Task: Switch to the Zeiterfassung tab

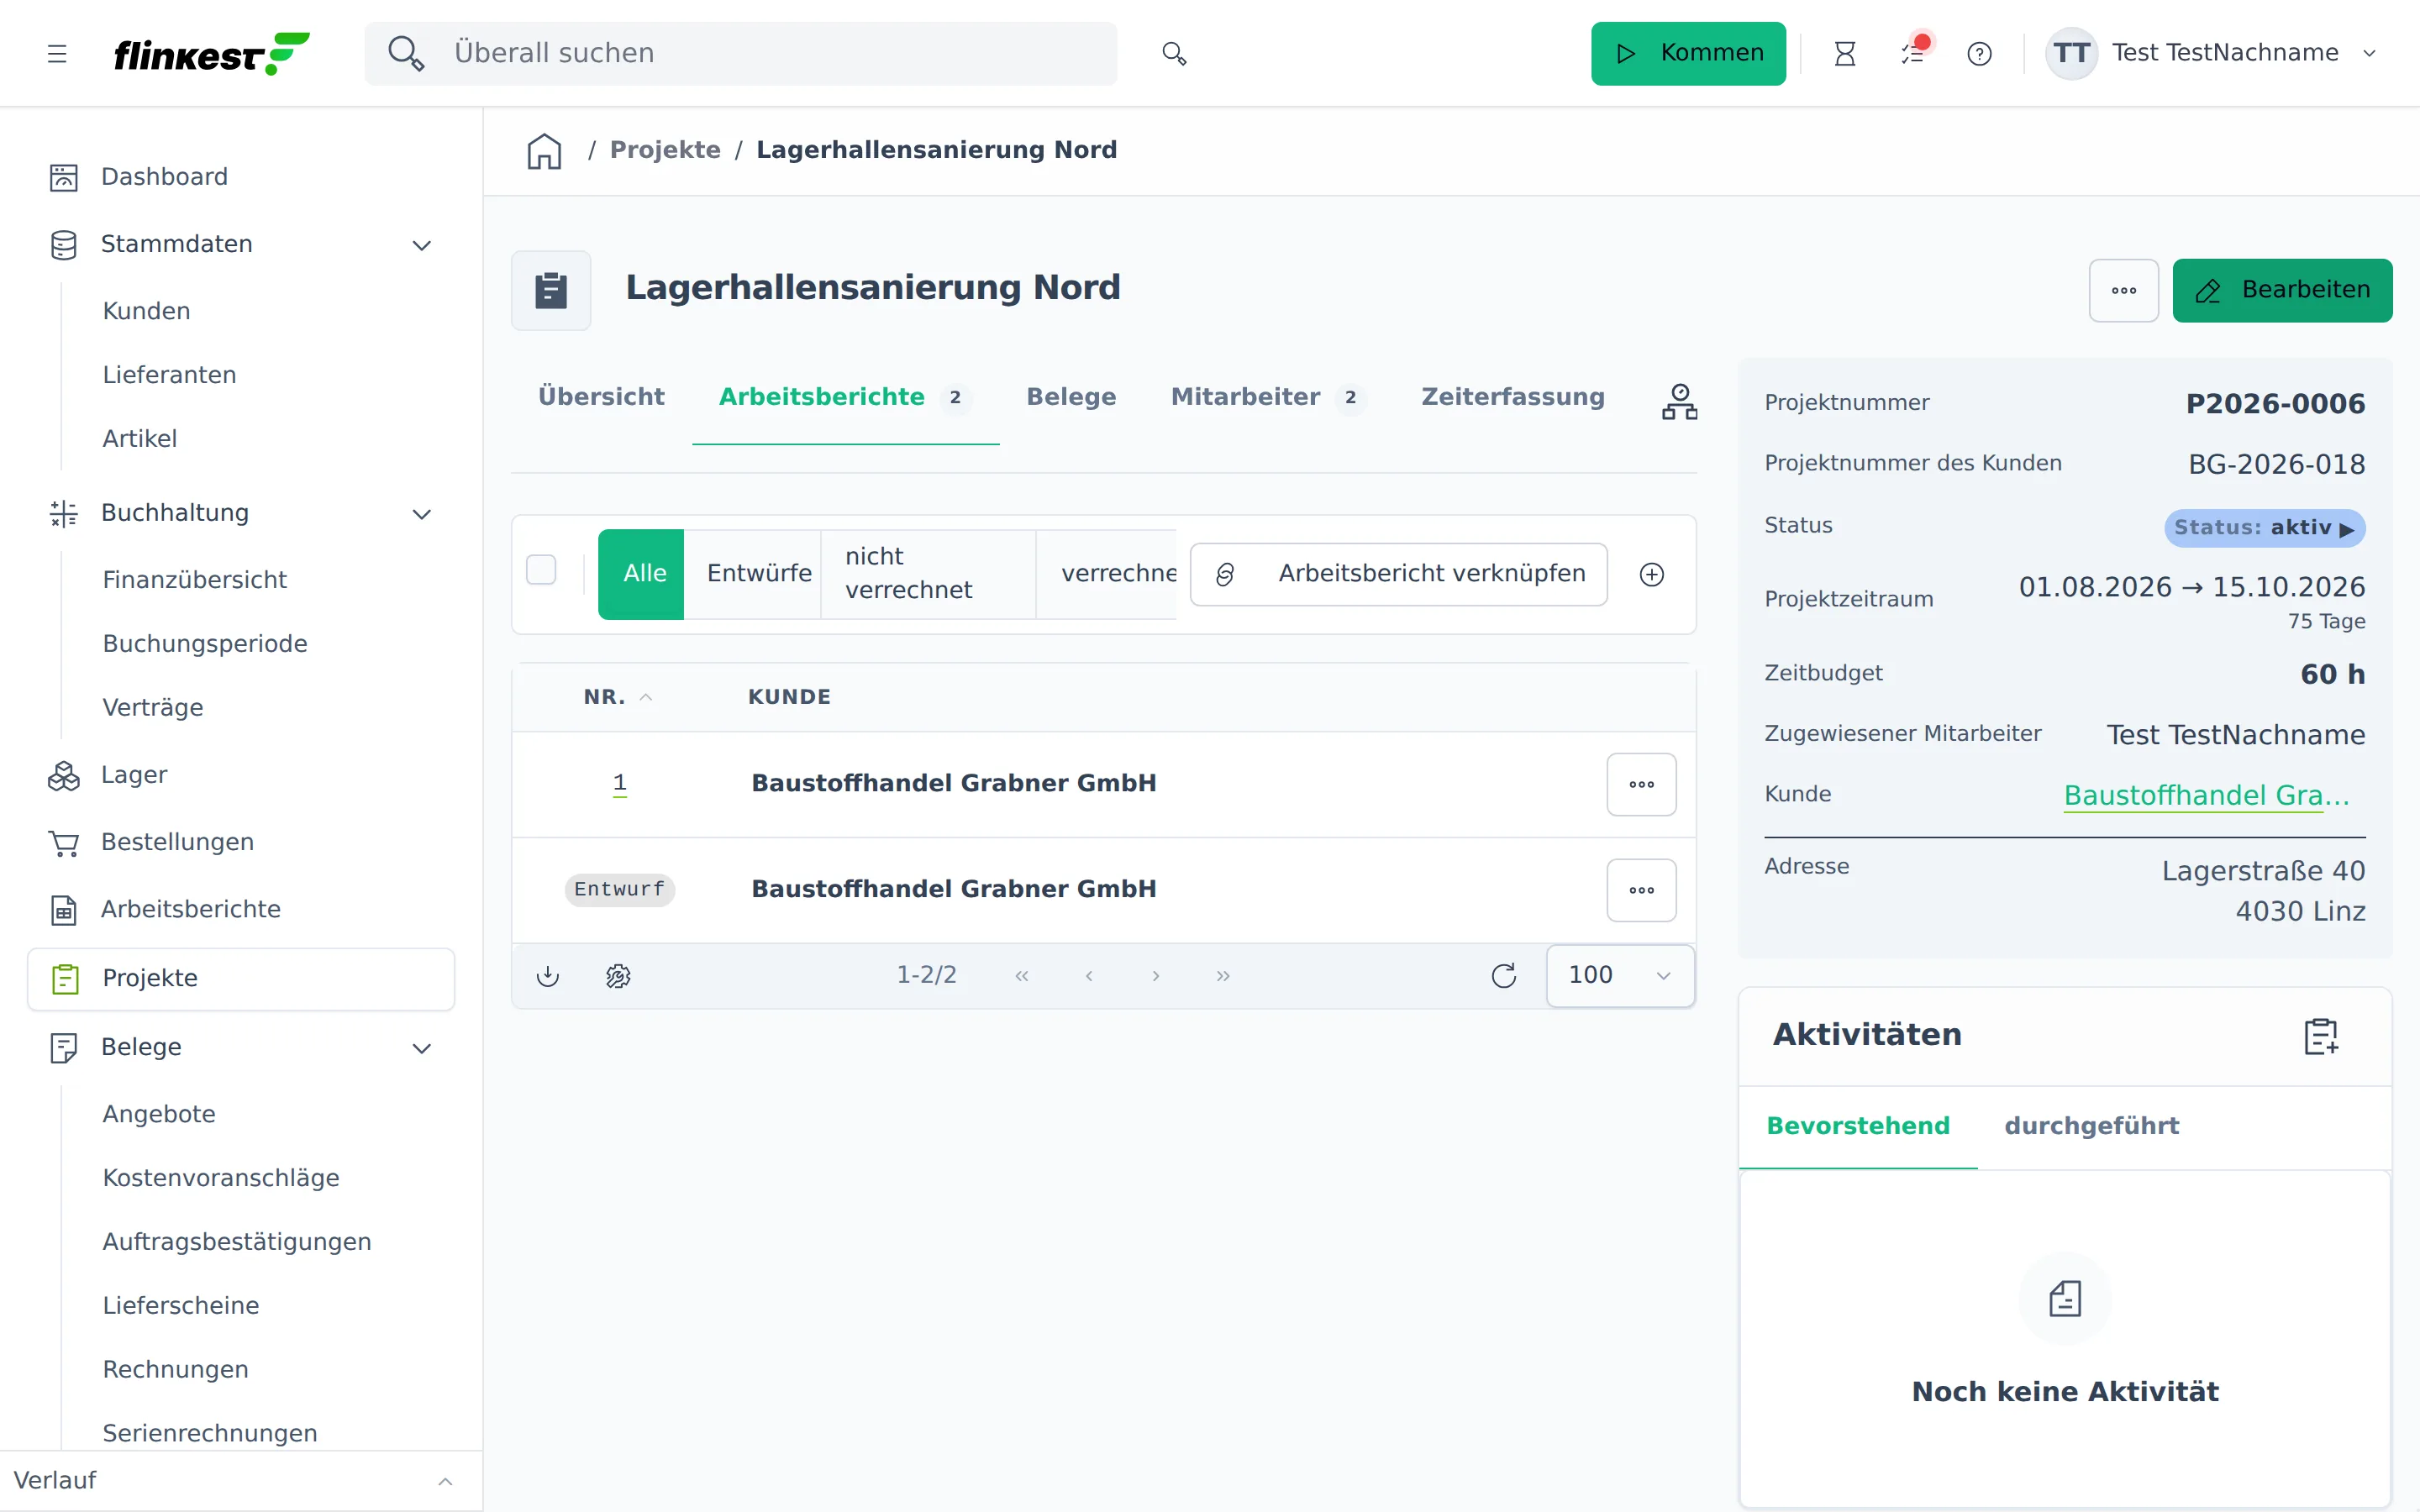Action: 1513,397
